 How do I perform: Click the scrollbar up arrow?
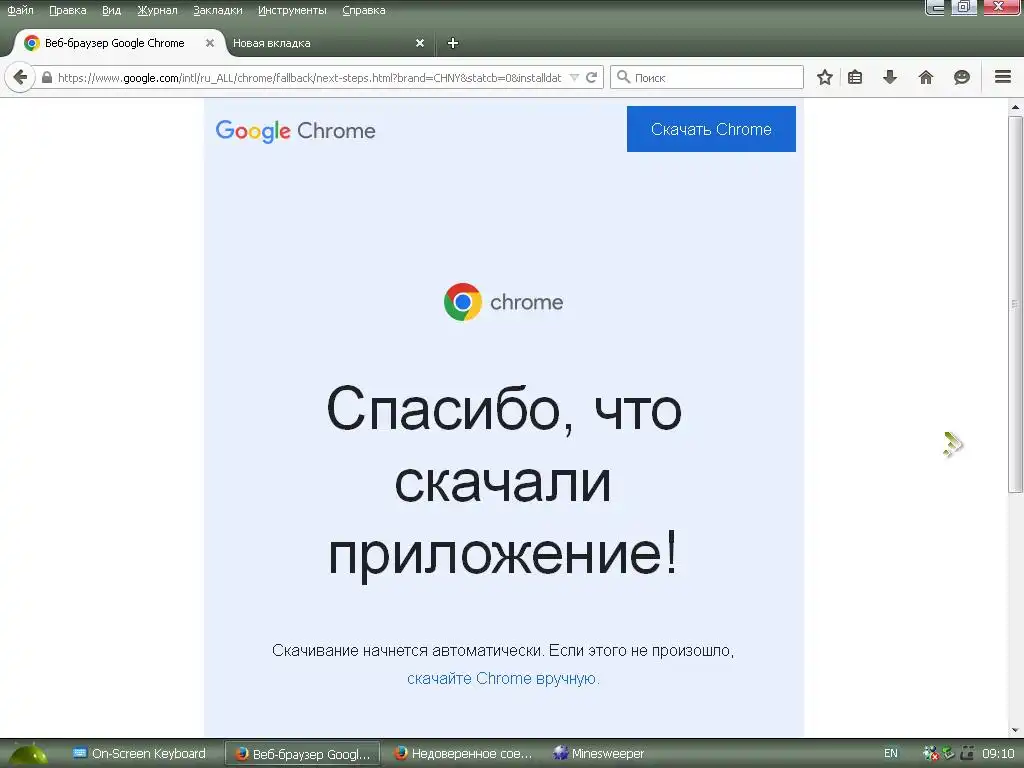click(1015, 106)
